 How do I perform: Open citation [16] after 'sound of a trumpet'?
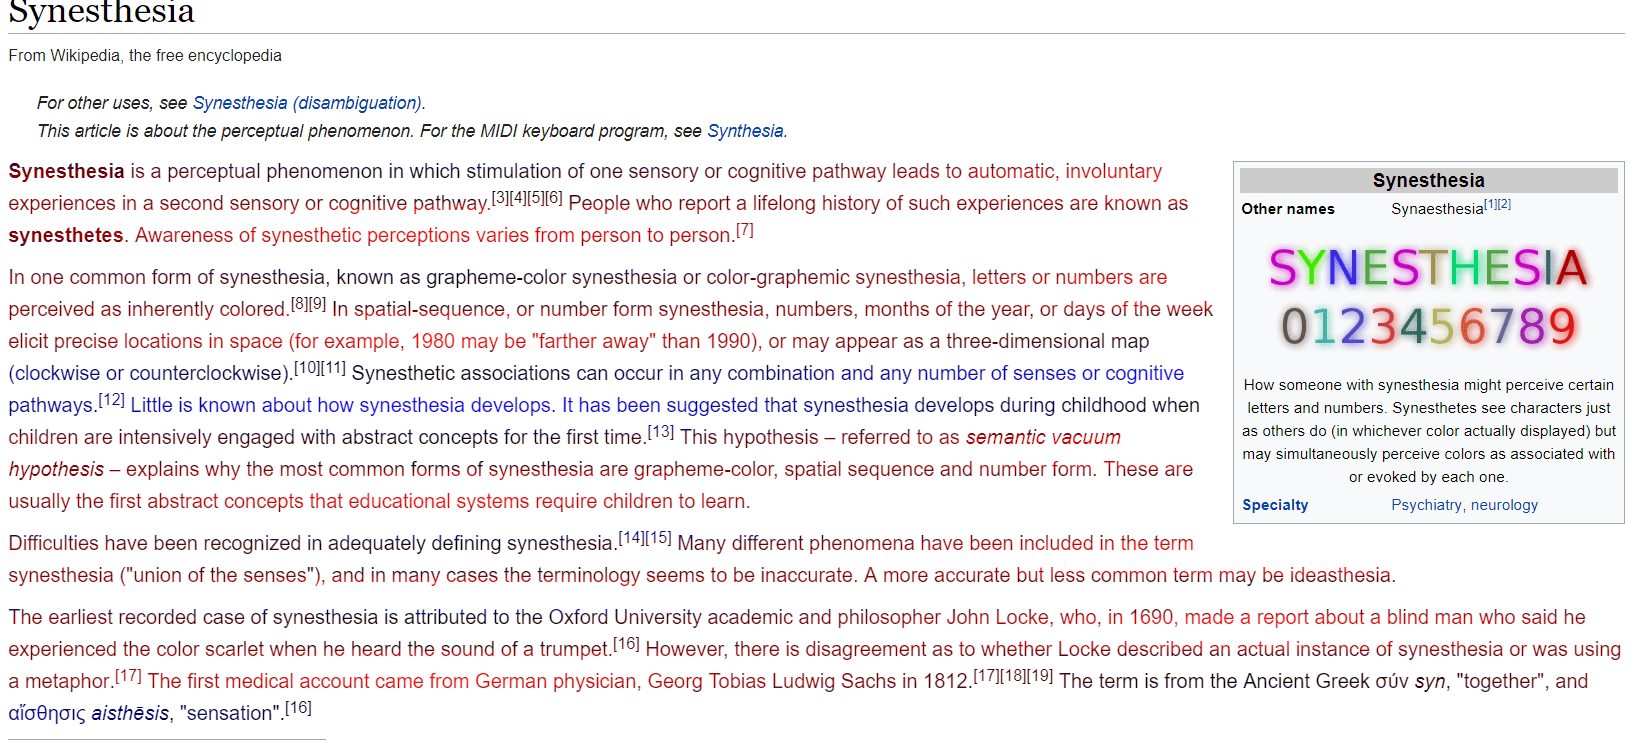[x=627, y=643]
